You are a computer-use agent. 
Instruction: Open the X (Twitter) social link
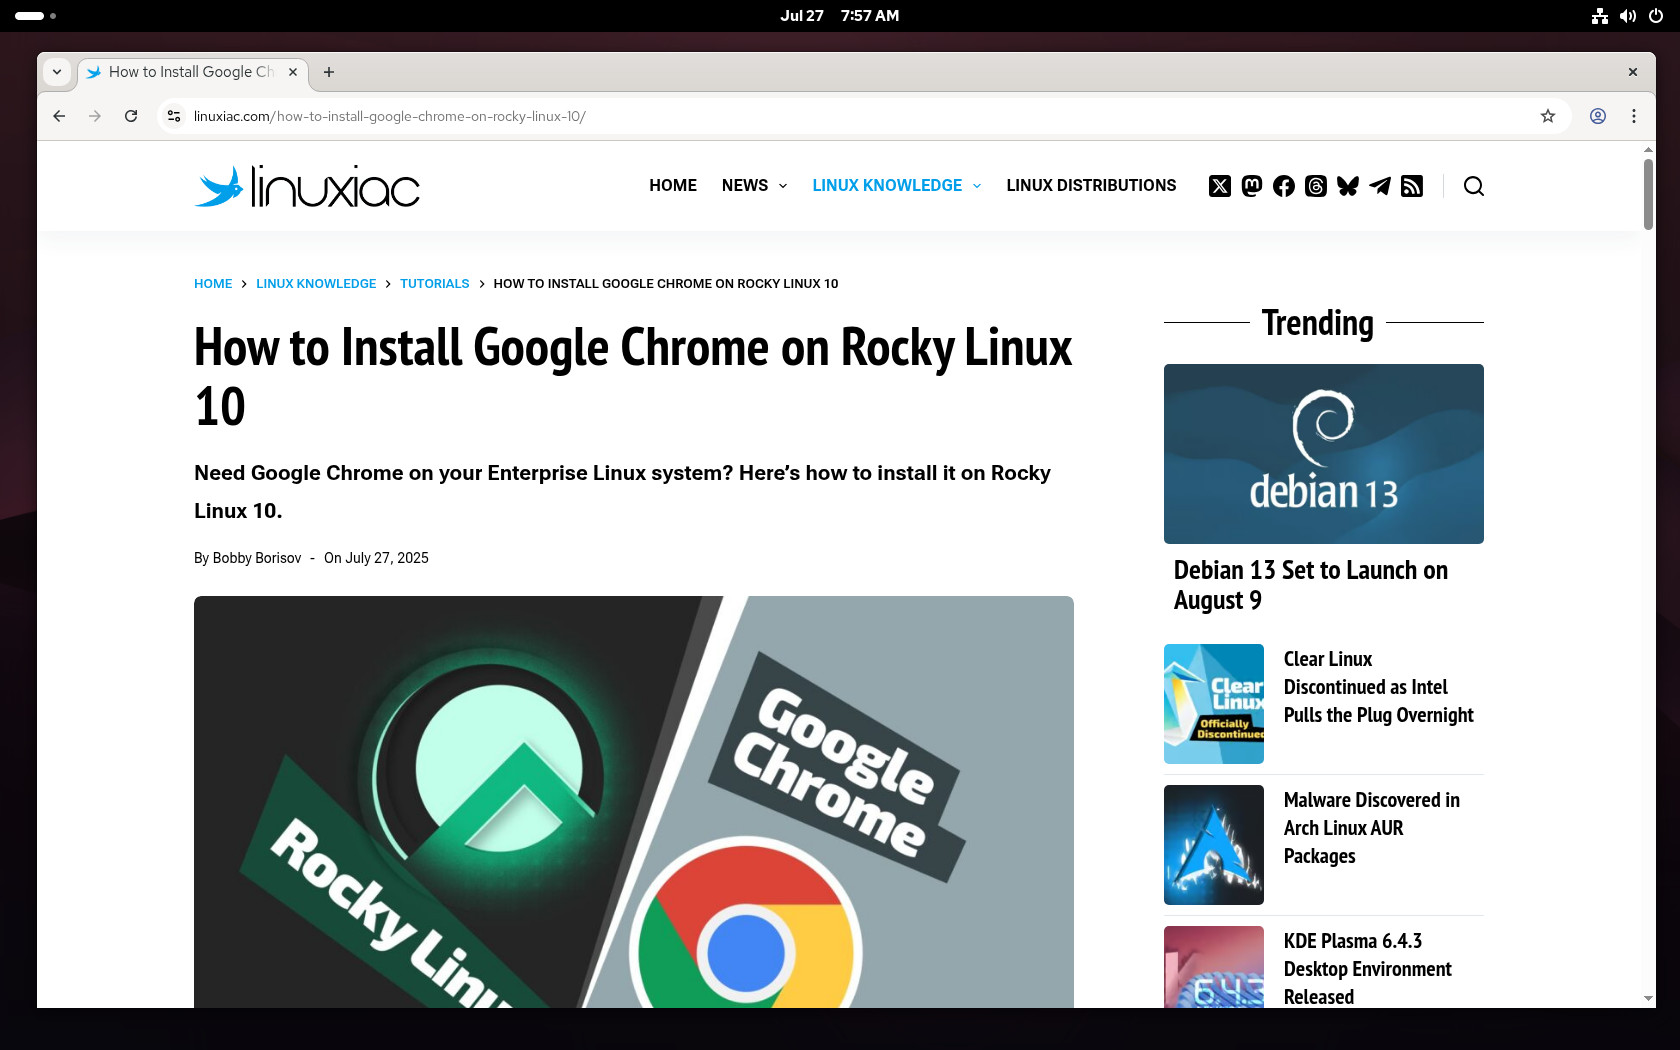coord(1220,186)
